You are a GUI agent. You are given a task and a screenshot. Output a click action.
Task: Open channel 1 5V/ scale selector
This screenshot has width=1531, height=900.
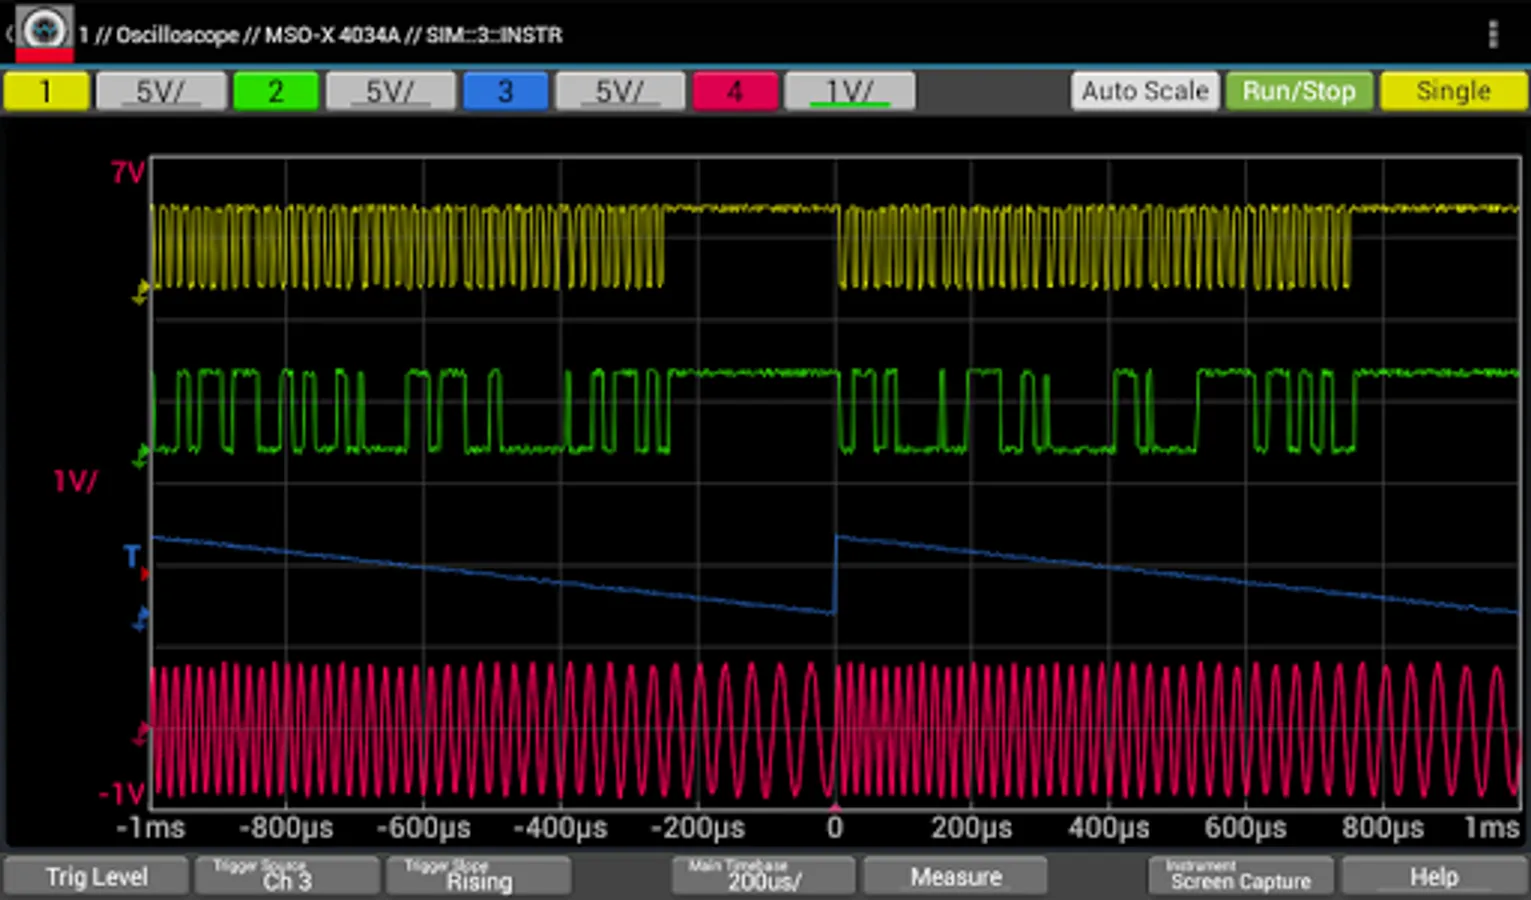pos(161,92)
